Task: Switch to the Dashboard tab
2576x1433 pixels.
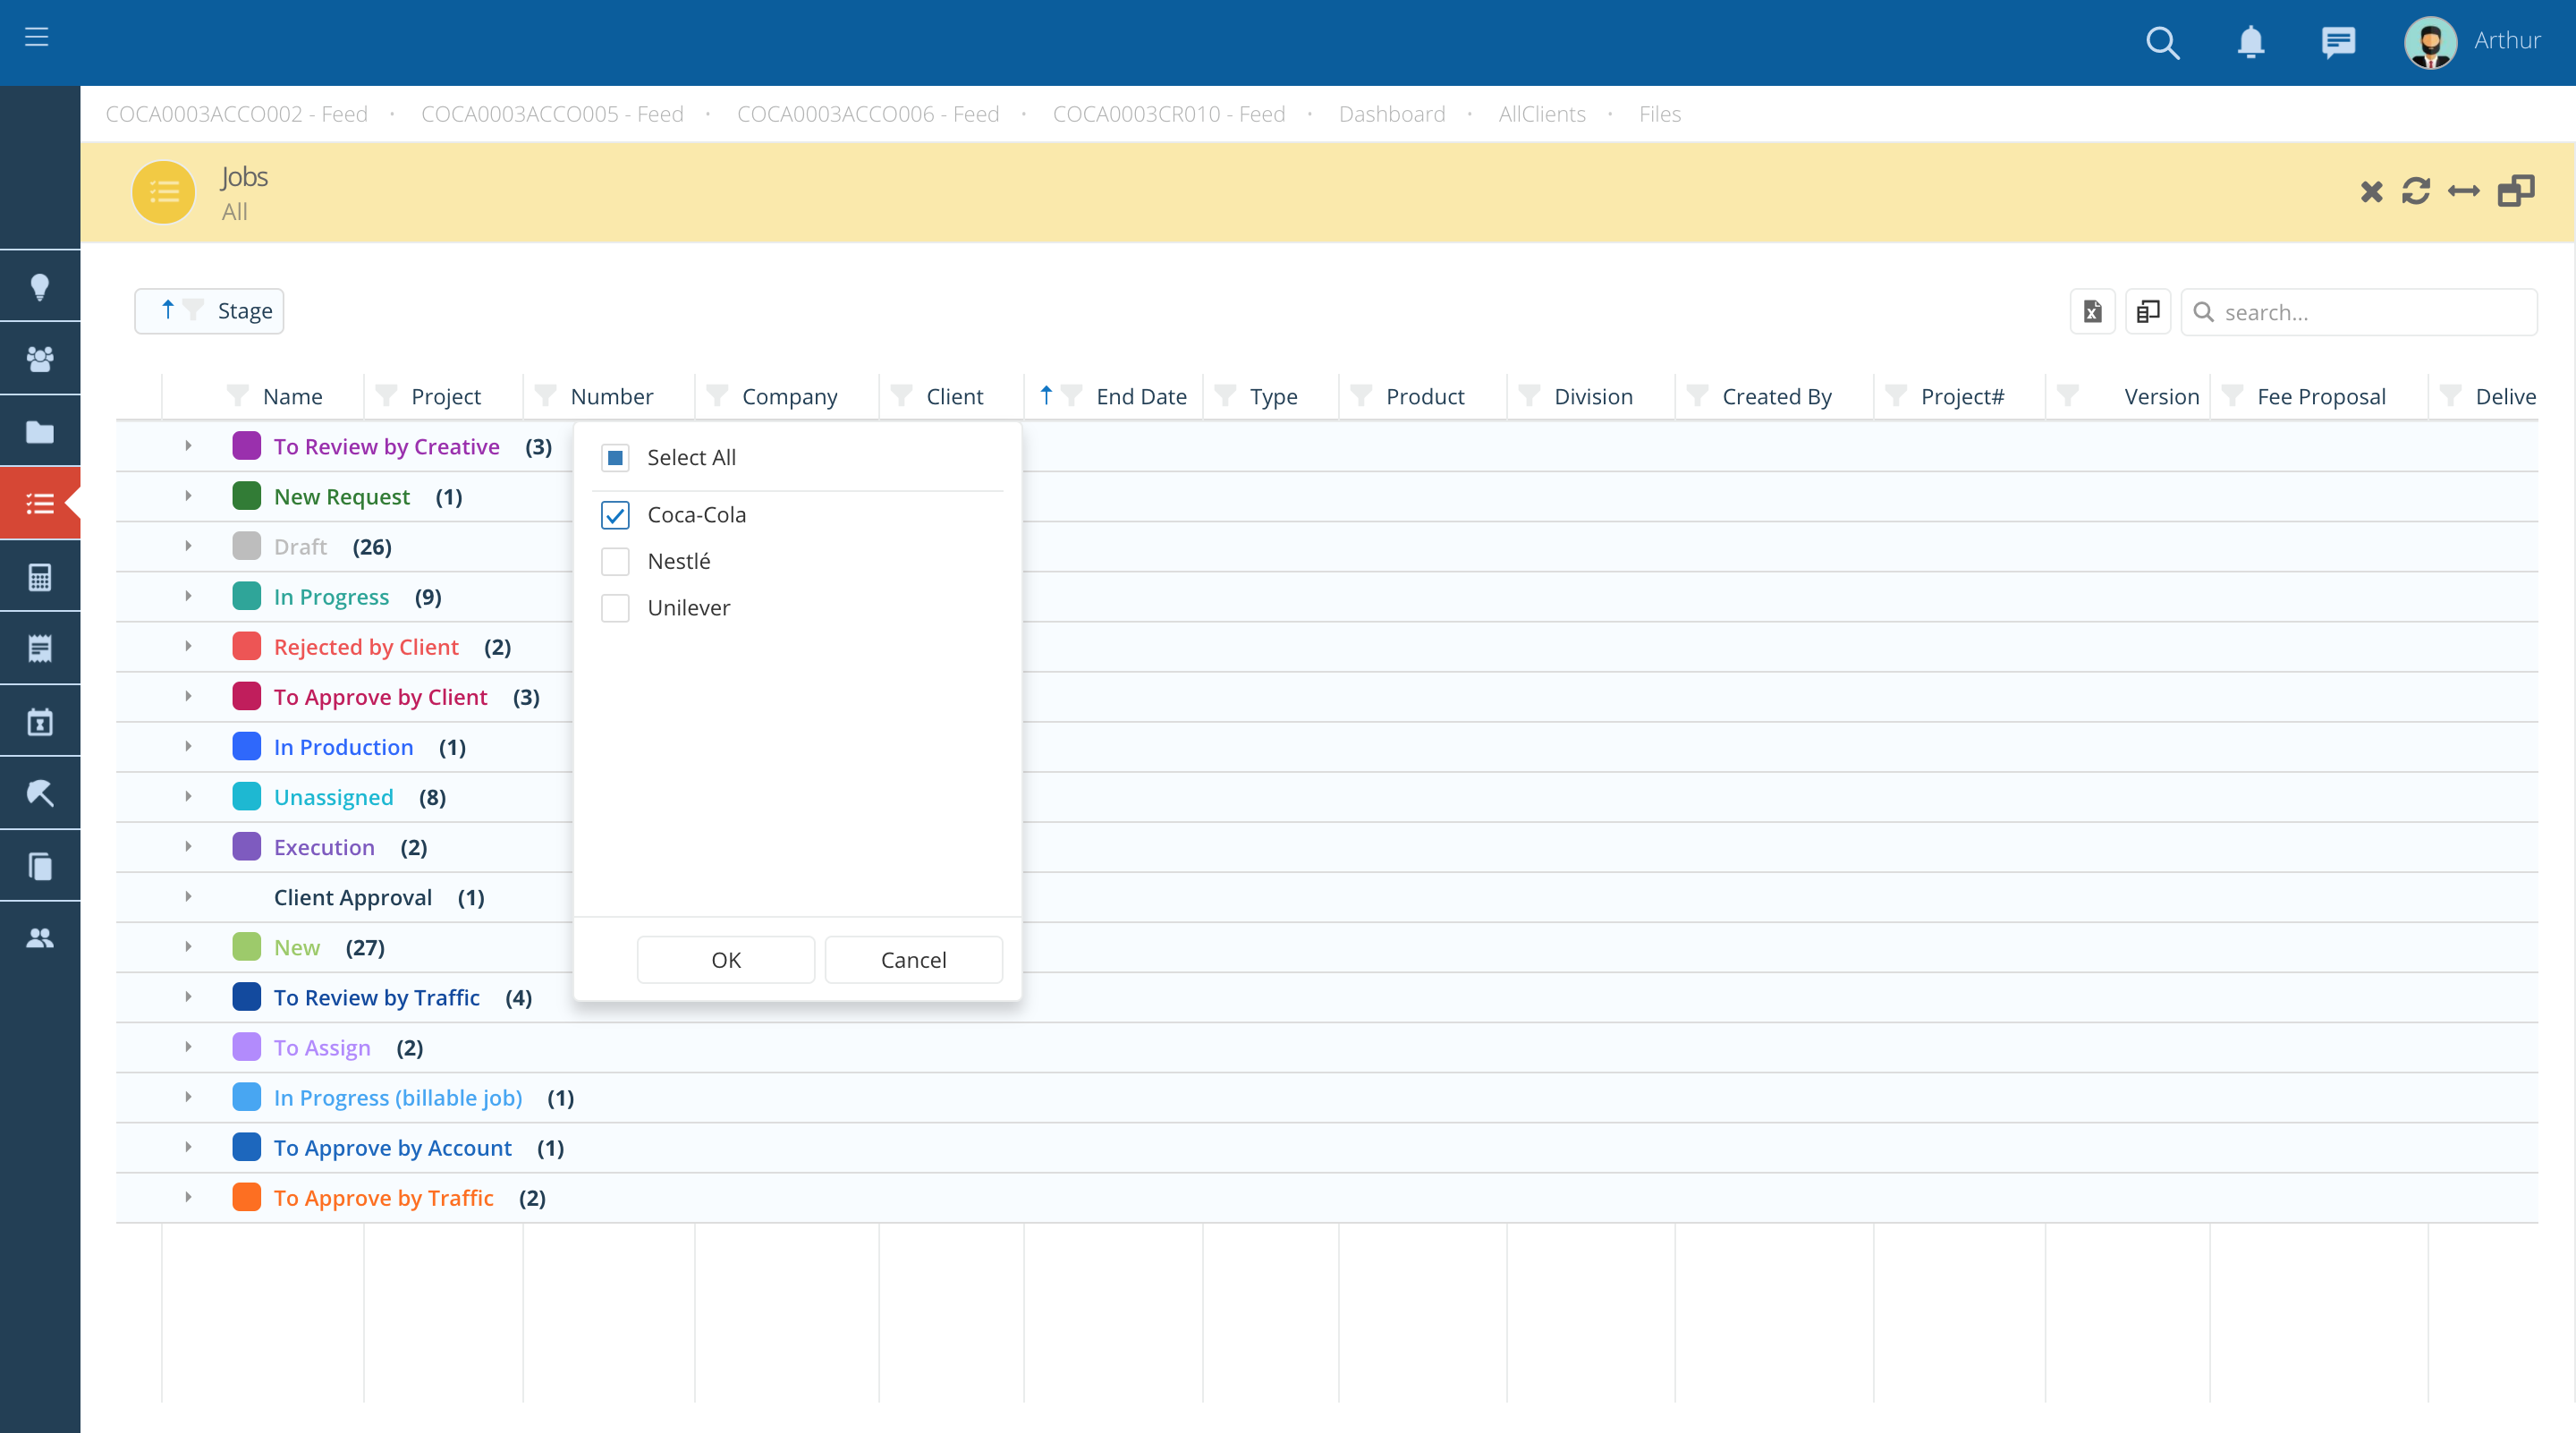Action: (1391, 114)
